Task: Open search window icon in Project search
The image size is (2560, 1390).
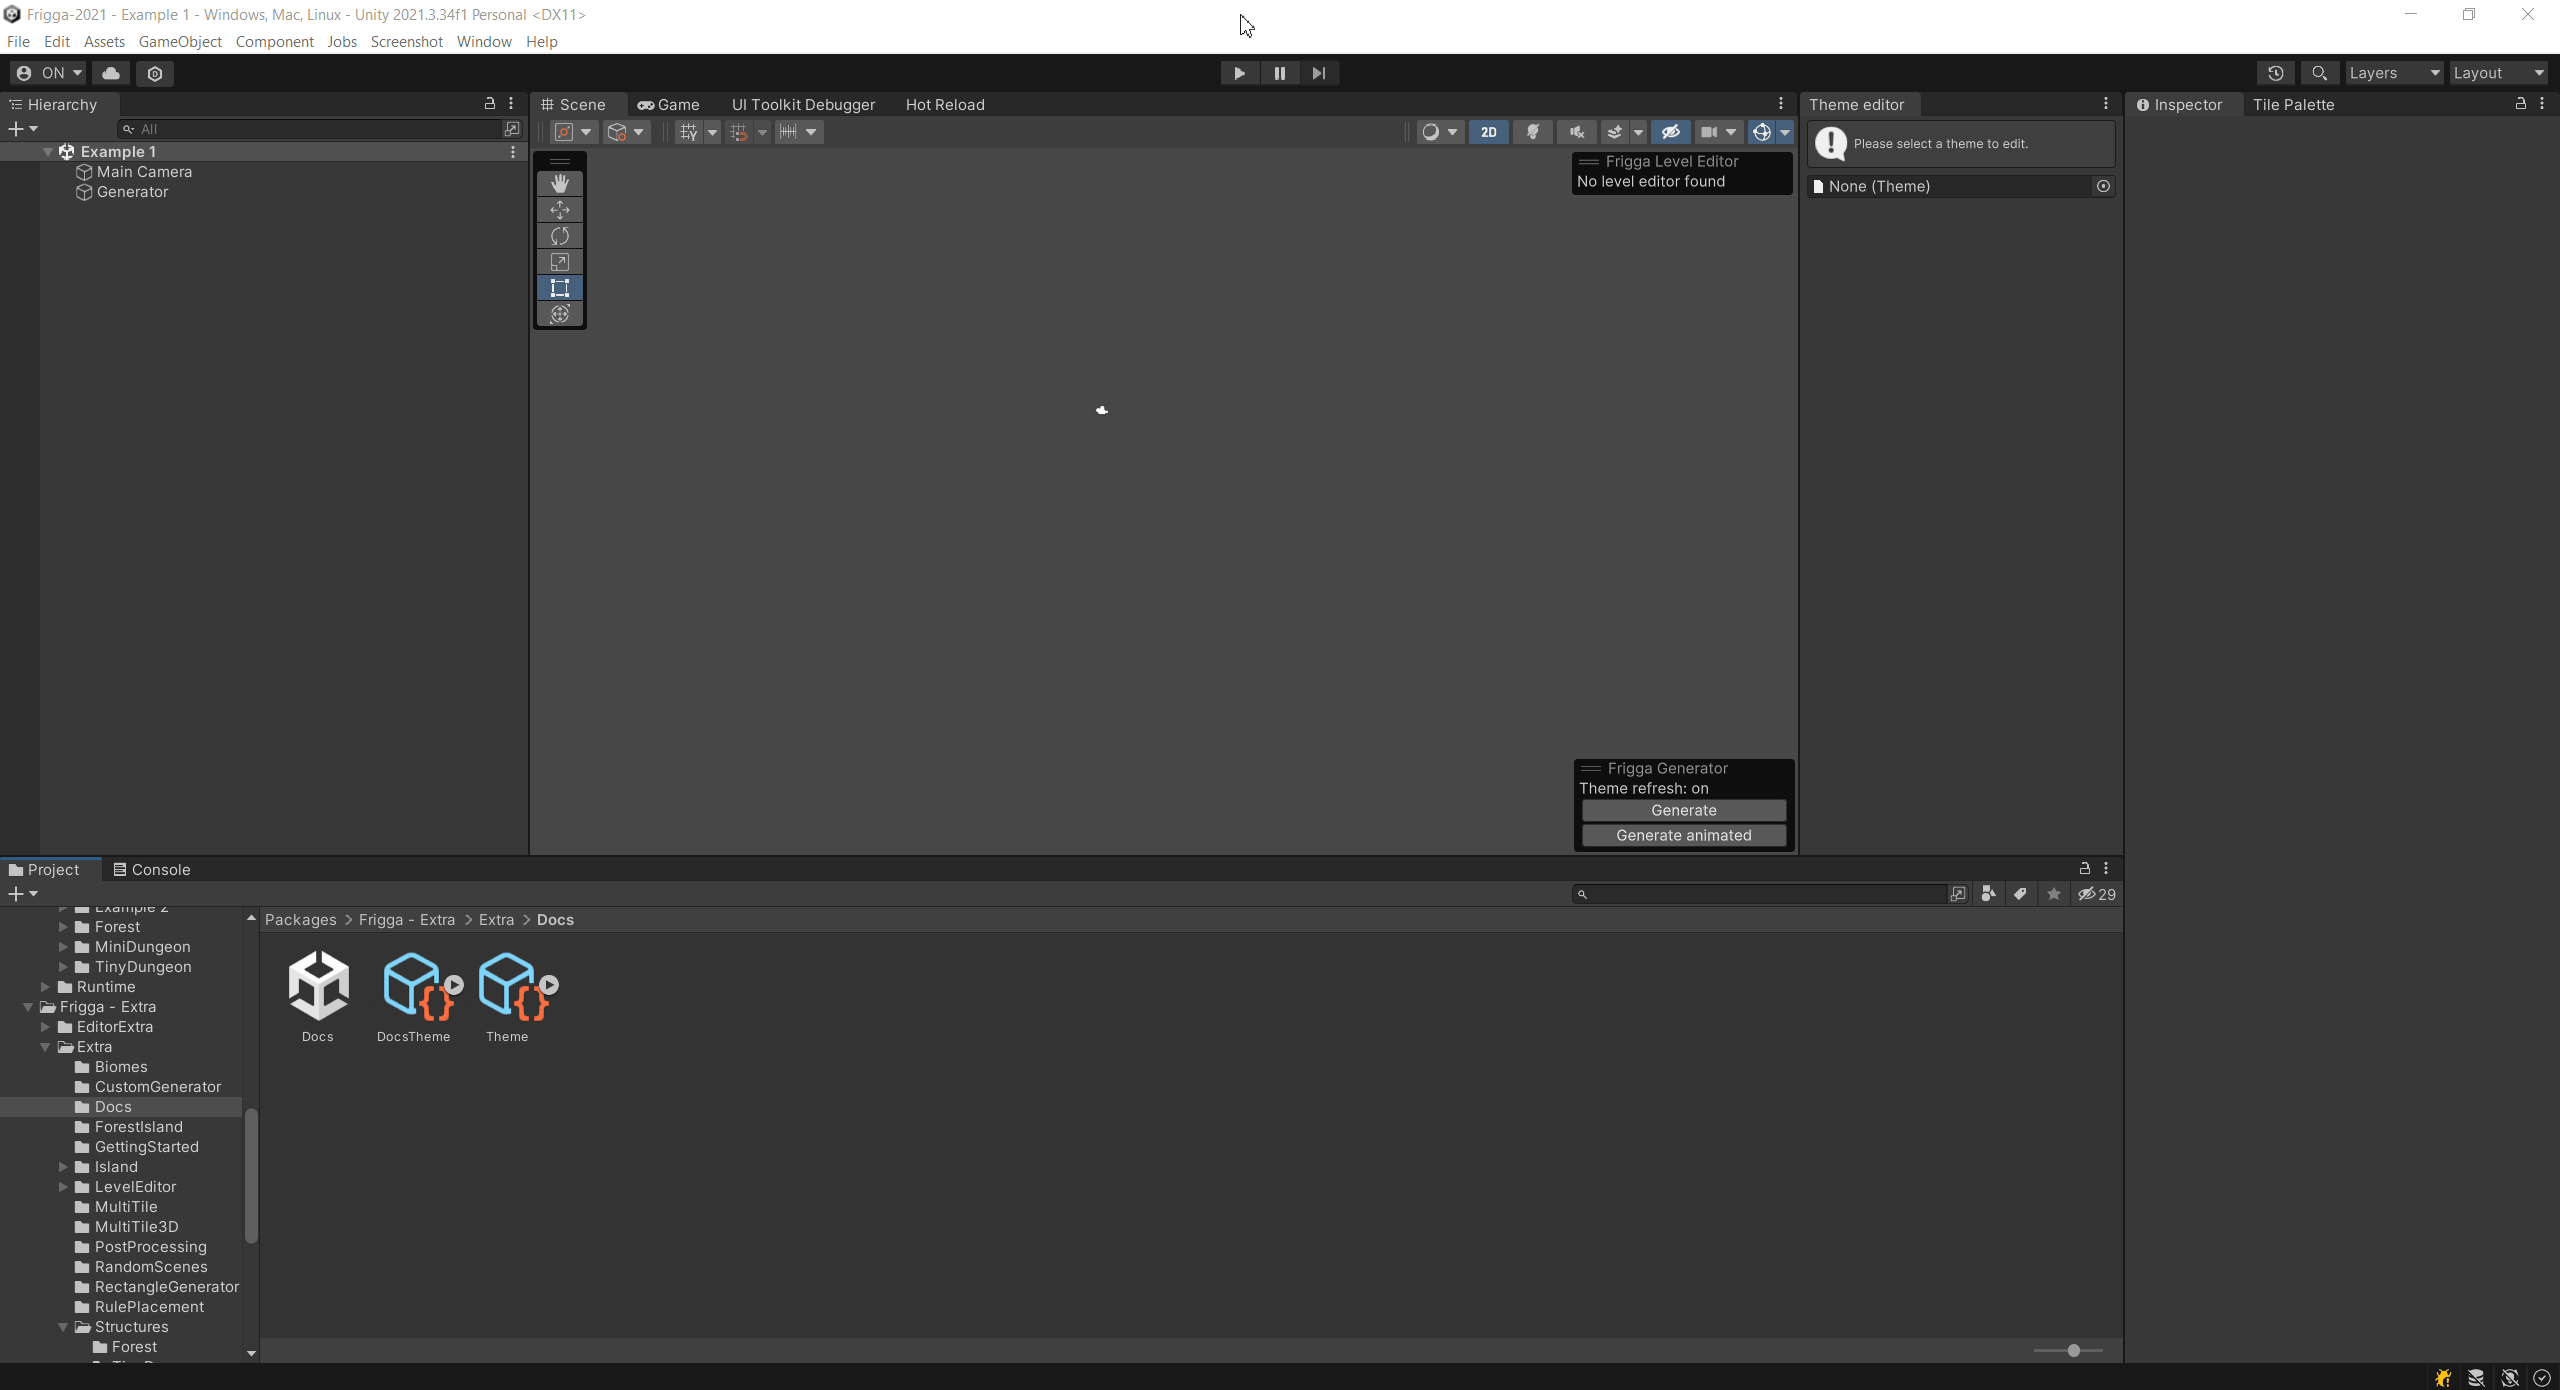Action: tap(1957, 894)
